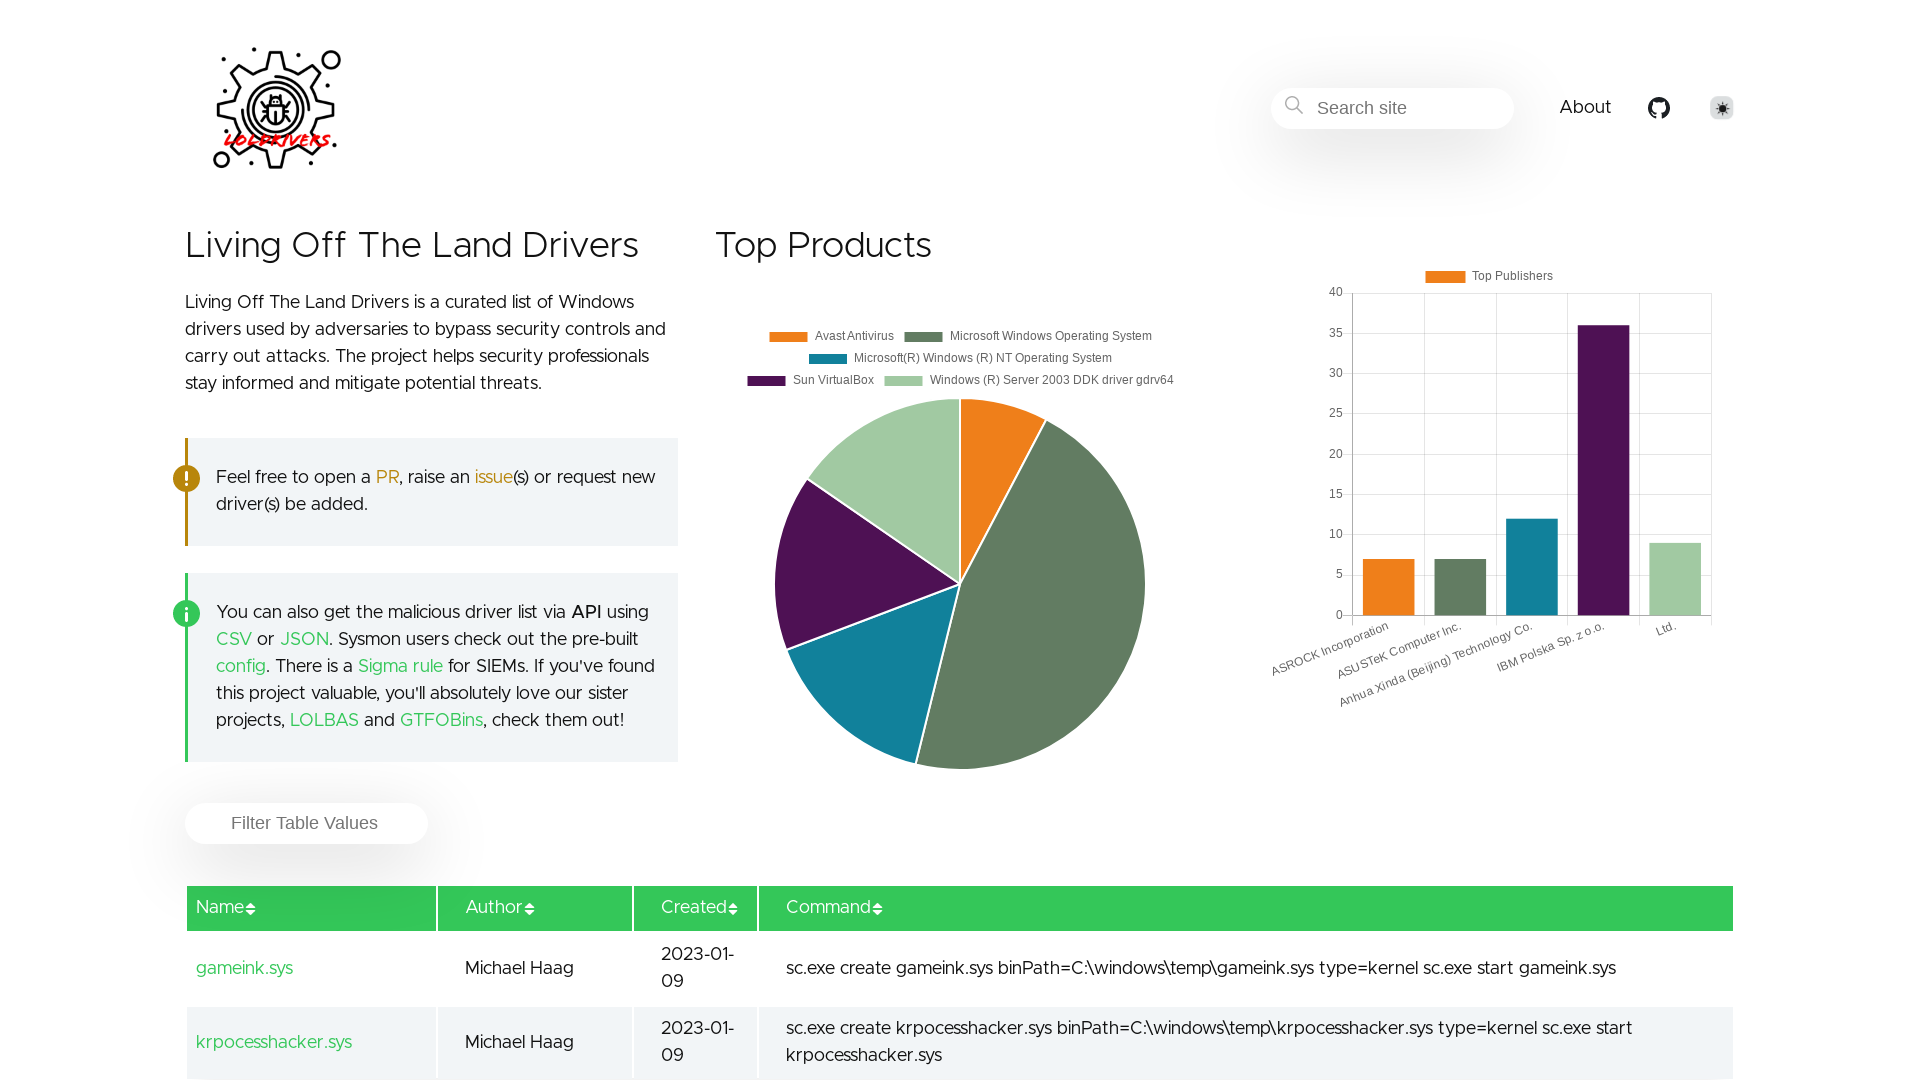Screen dimensions: 1920x1080
Task: Open the krpocesshacker.sys driver entry
Action: click(274, 1042)
